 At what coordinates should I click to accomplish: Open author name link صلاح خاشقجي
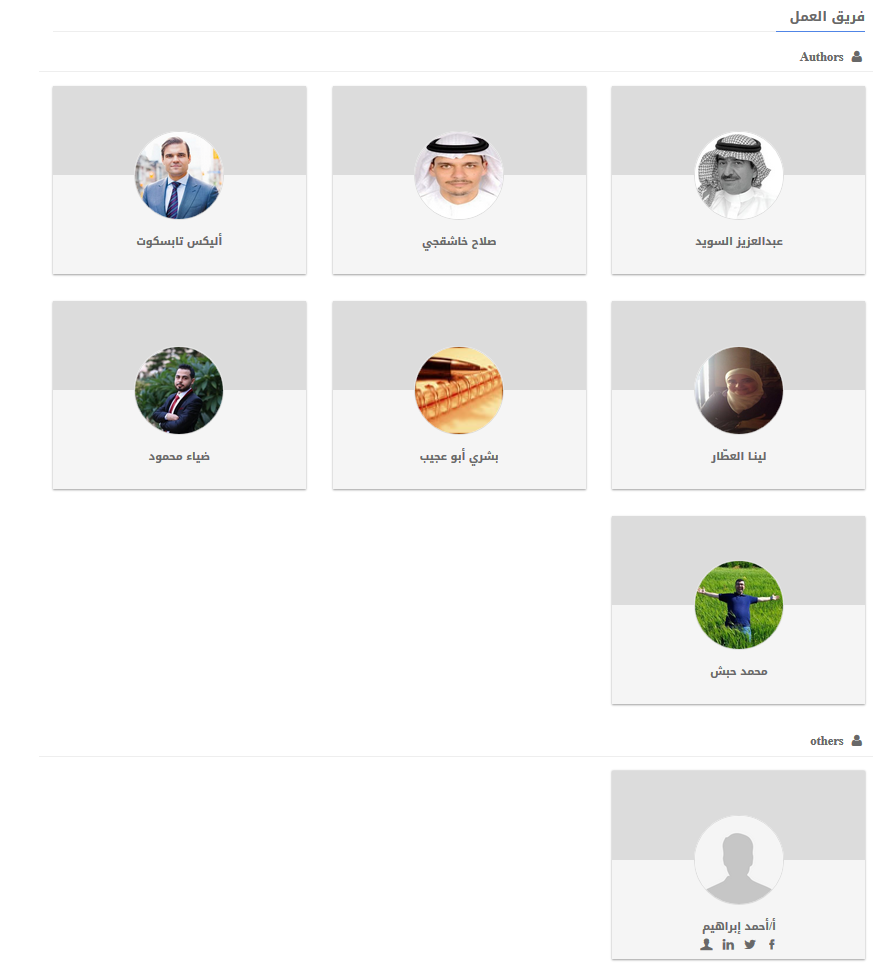pyautogui.click(x=459, y=241)
